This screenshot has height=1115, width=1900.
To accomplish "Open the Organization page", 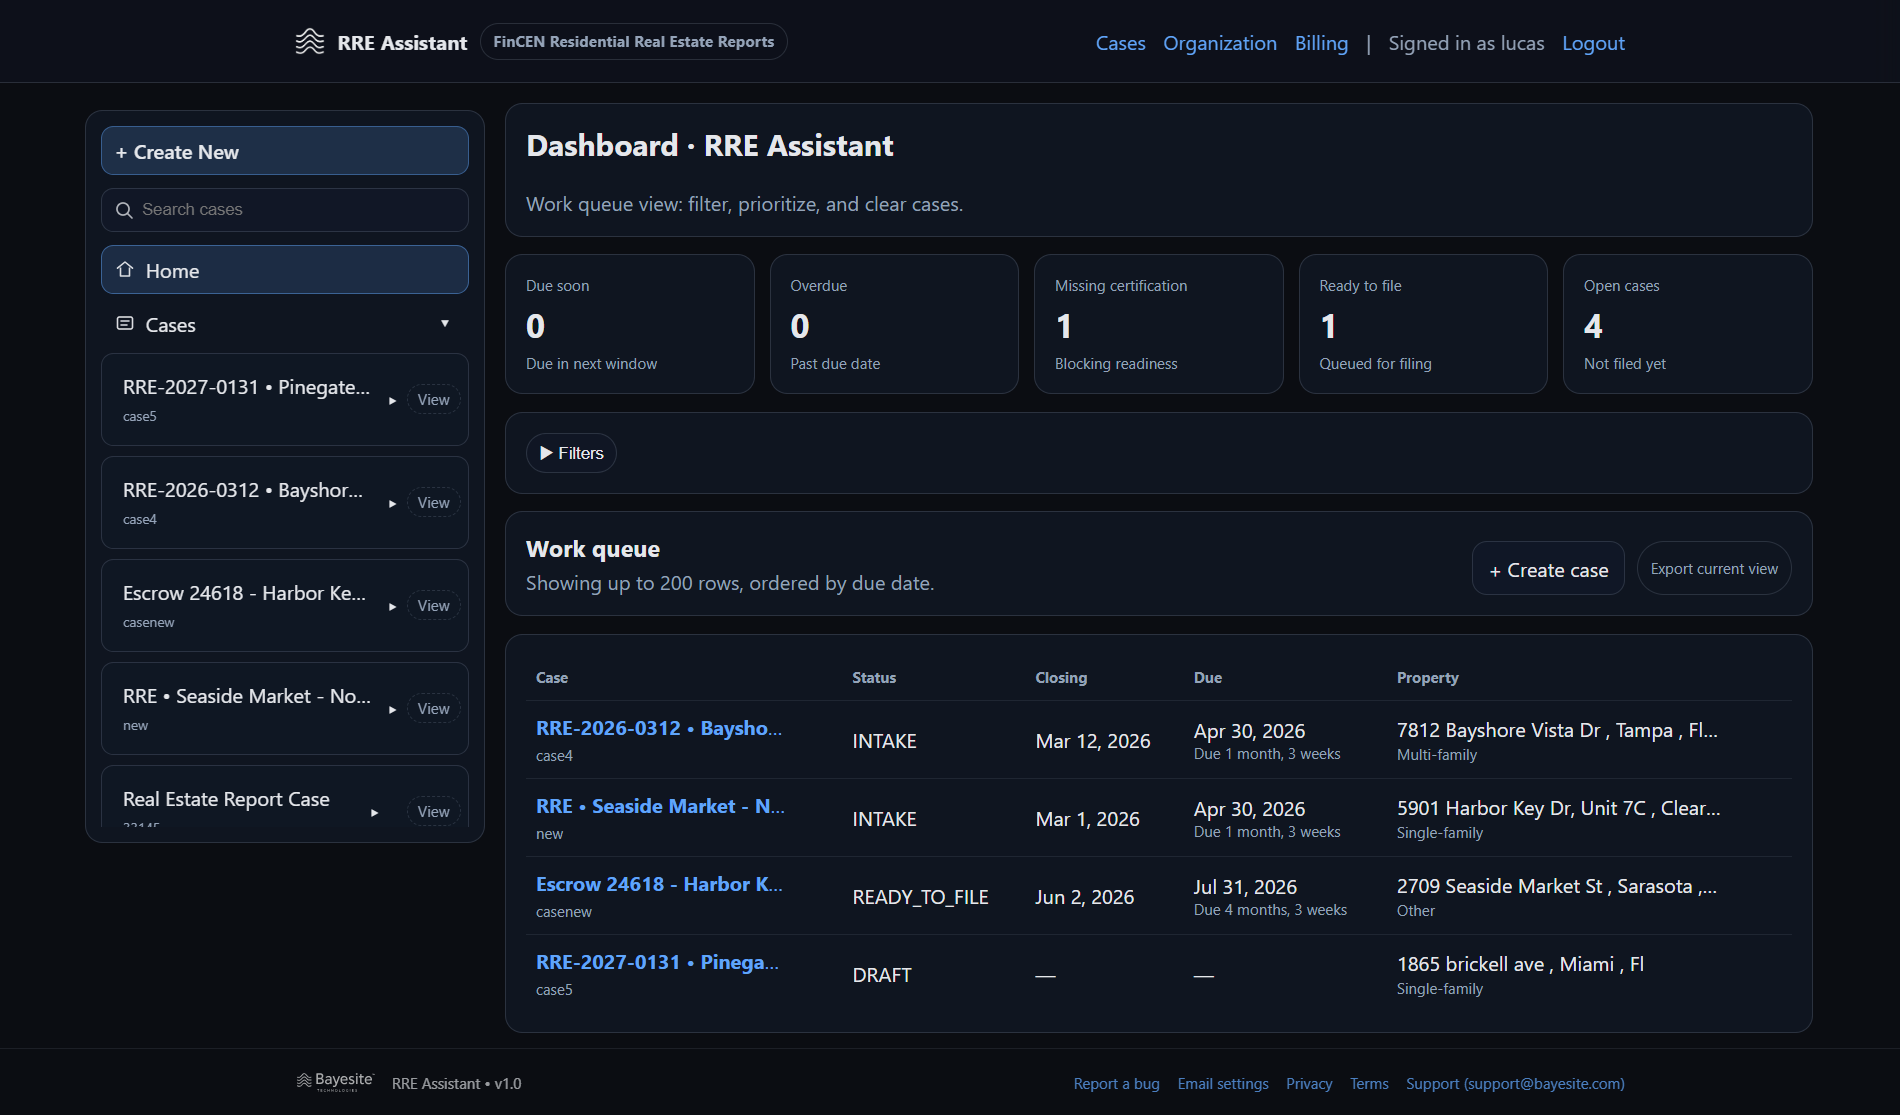I will tap(1219, 43).
